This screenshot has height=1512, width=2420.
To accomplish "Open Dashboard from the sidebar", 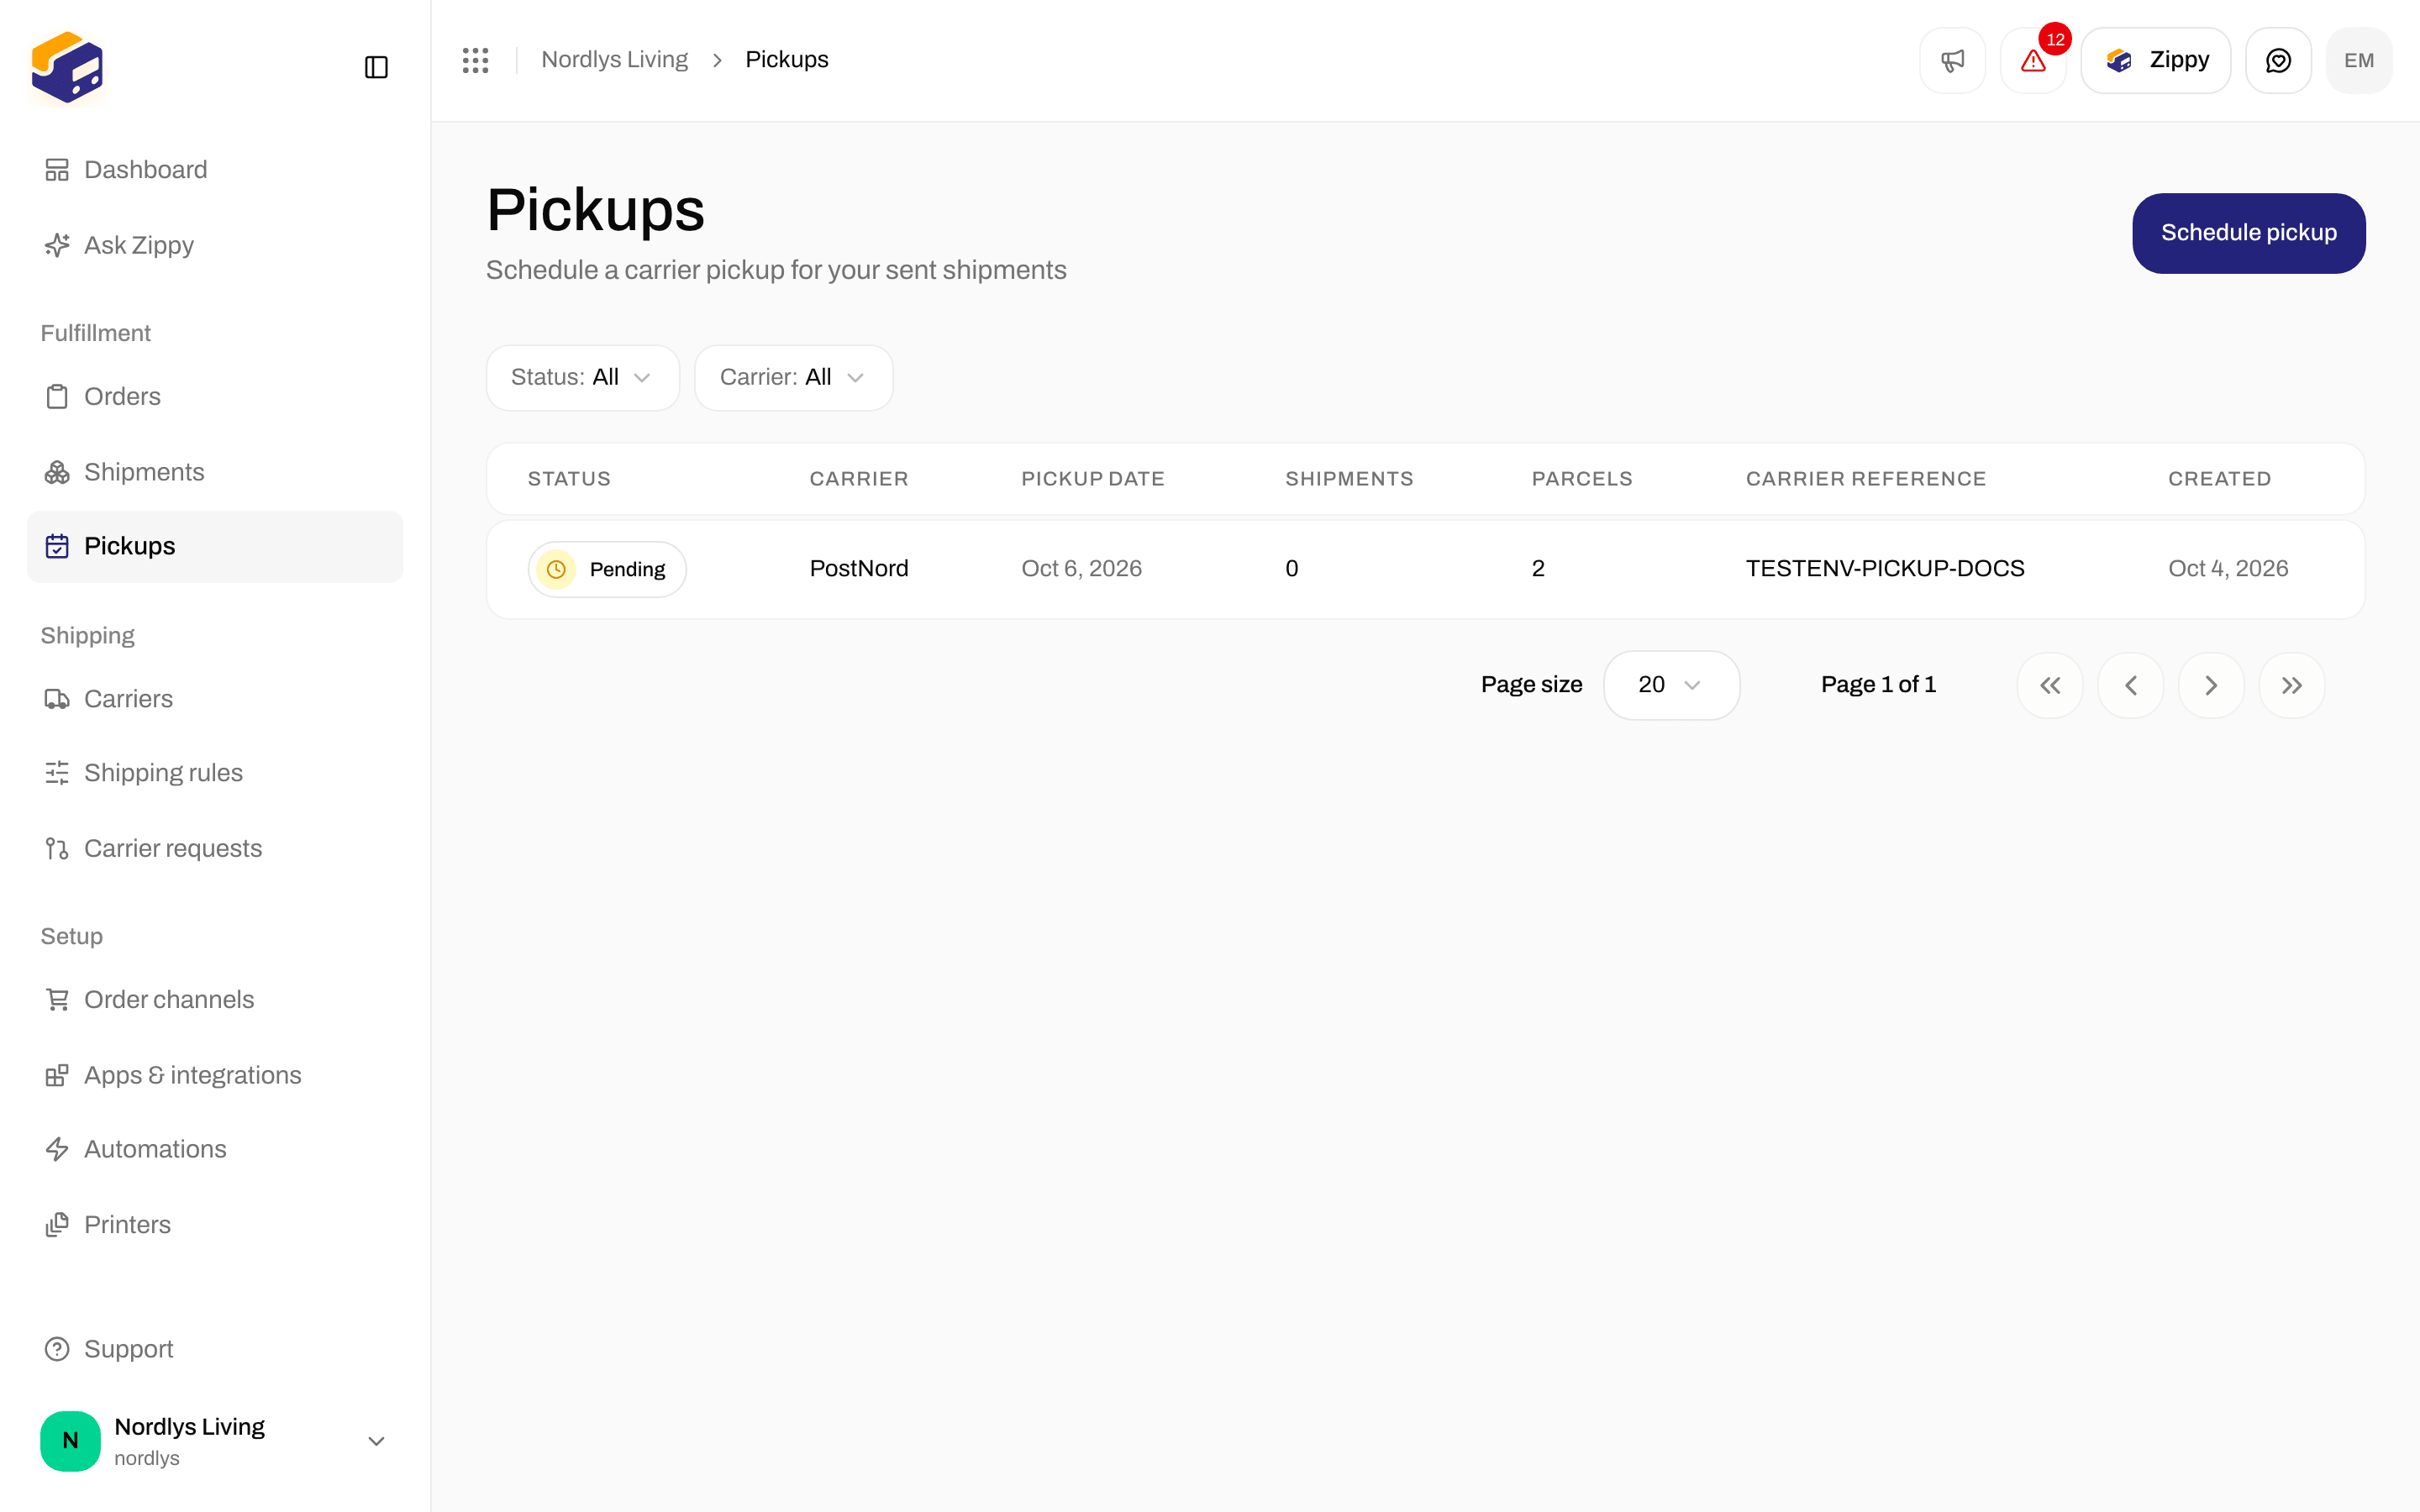I will [215, 170].
